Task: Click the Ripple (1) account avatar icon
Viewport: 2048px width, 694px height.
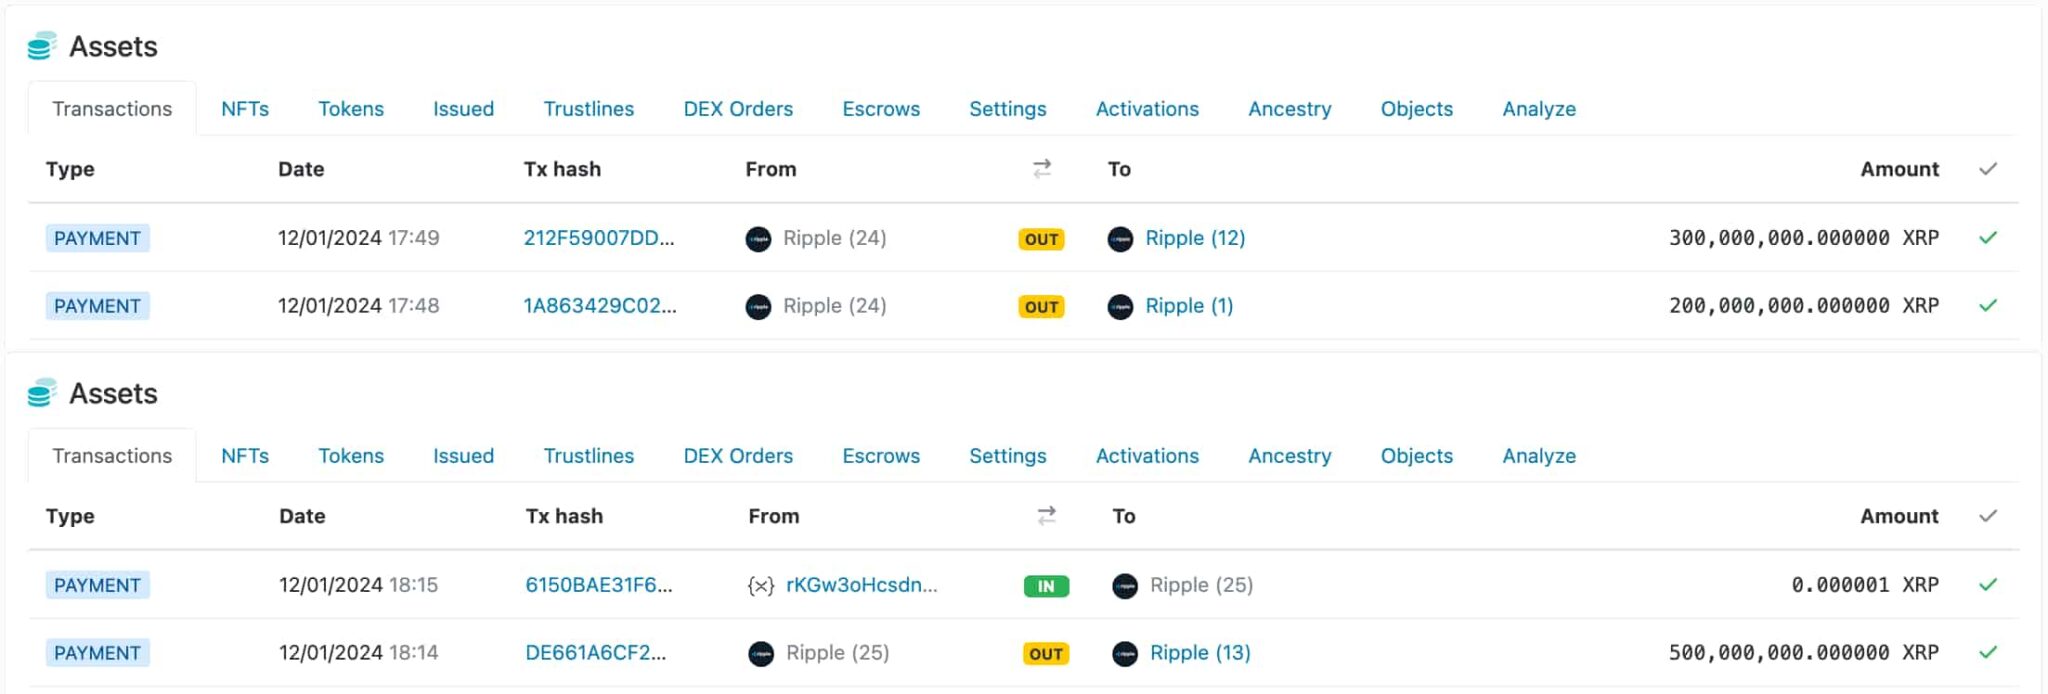Action: pyautogui.click(x=1120, y=307)
